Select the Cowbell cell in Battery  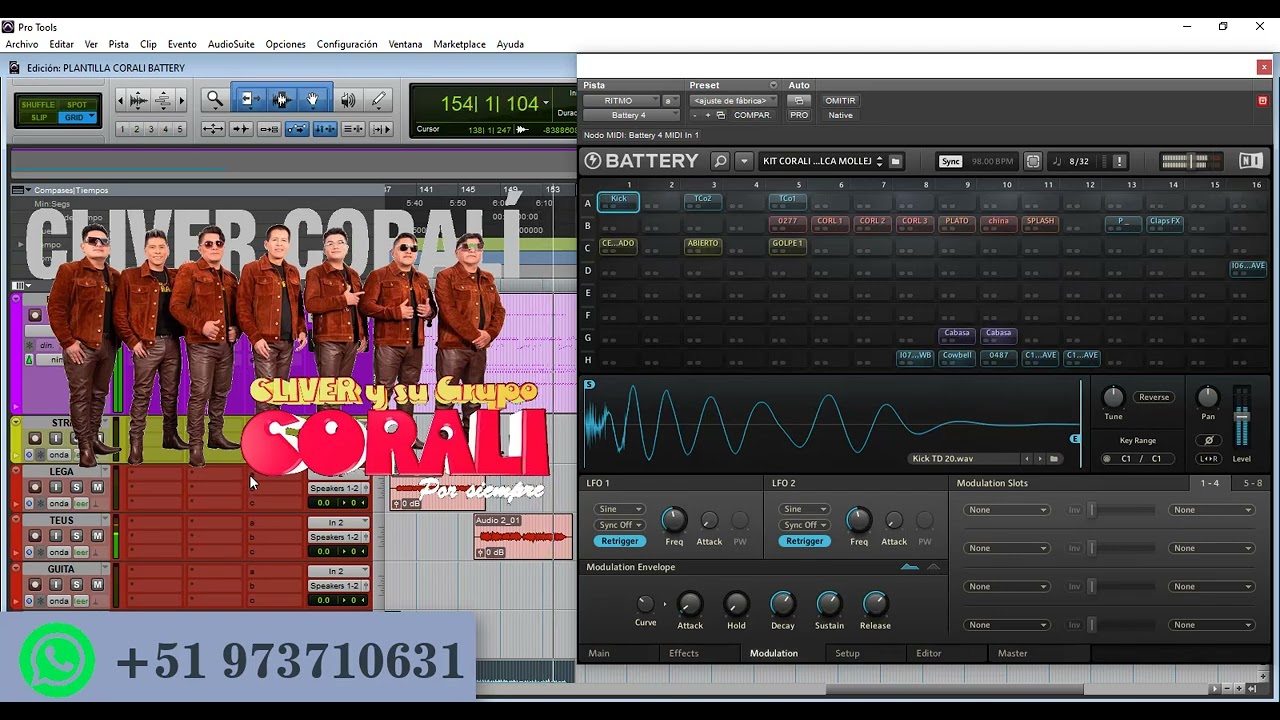coord(957,358)
